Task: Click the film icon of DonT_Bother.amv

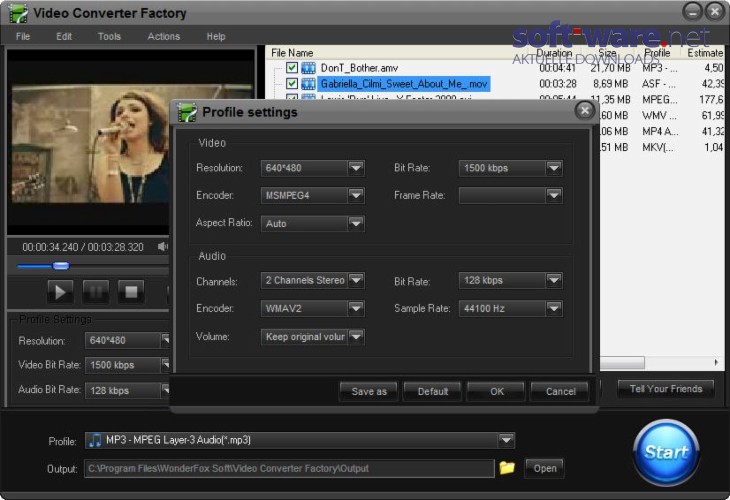Action: [x=308, y=68]
